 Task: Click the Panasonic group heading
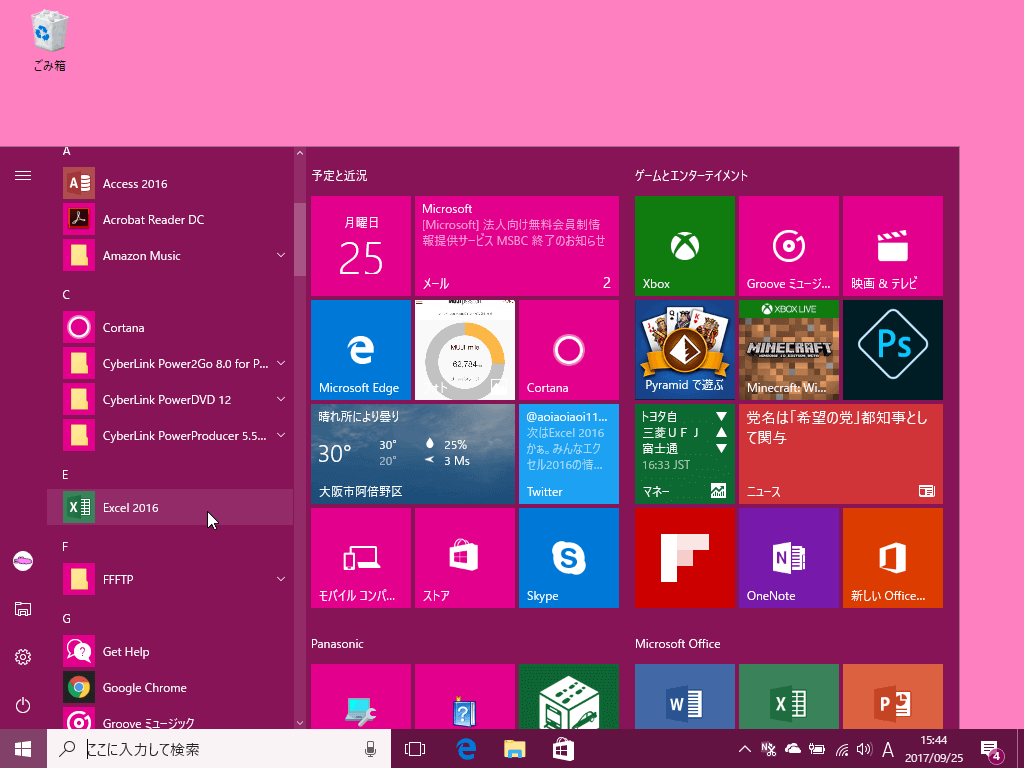(x=337, y=643)
